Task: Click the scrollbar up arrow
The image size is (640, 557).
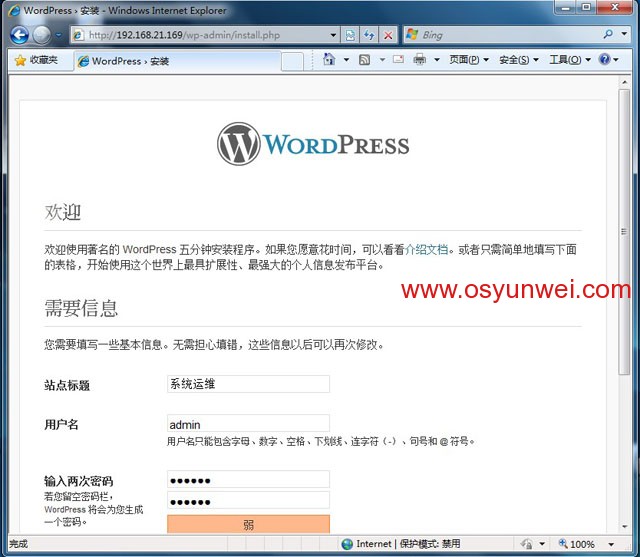Action: (x=624, y=82)
